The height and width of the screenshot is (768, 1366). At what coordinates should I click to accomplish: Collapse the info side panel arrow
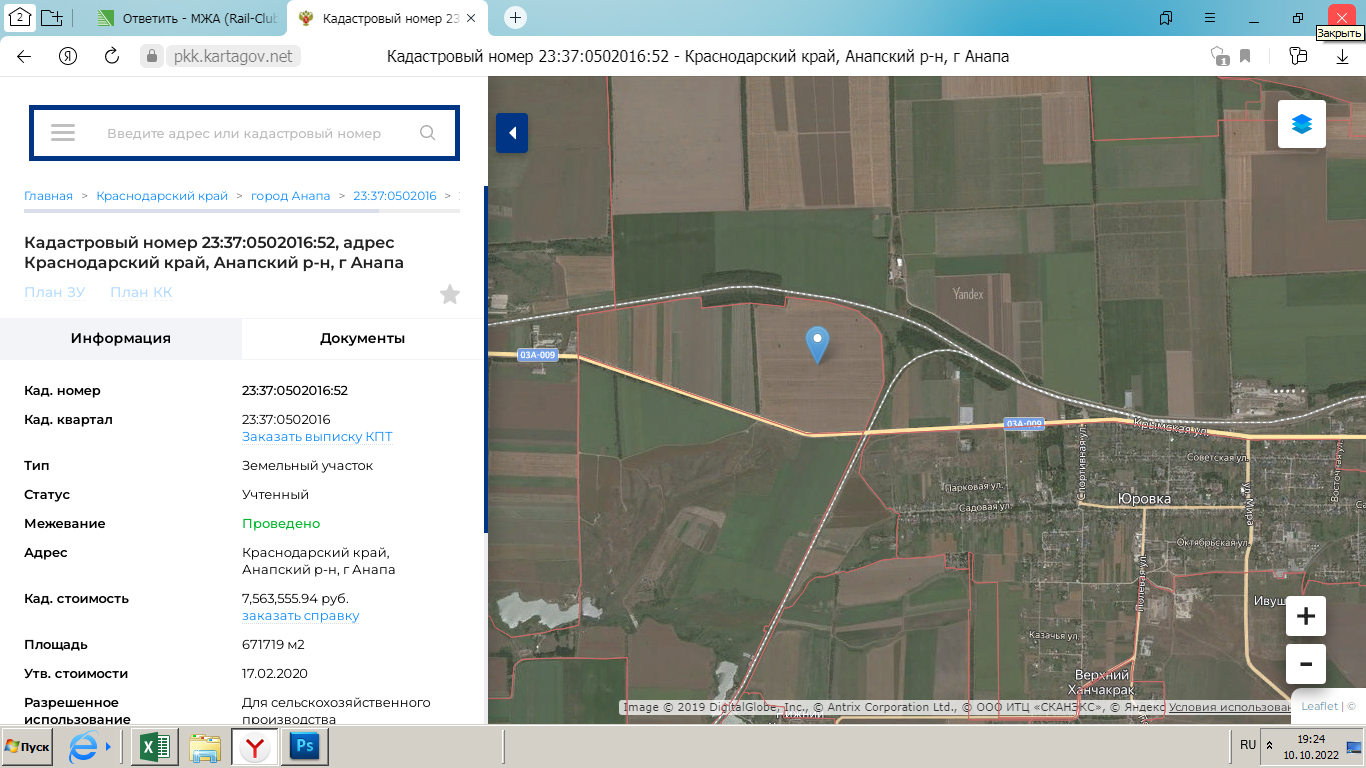point(512,133)
